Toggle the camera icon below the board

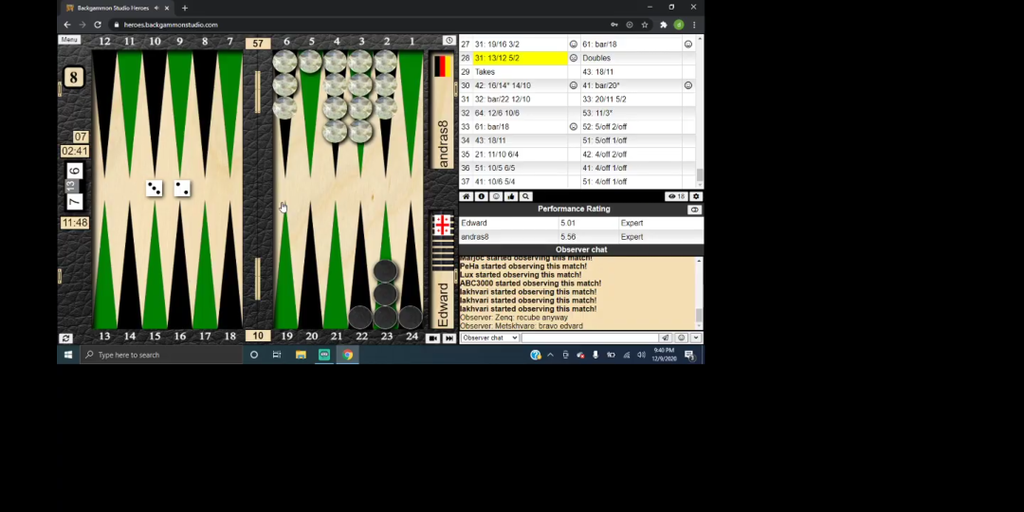point(433,338)
